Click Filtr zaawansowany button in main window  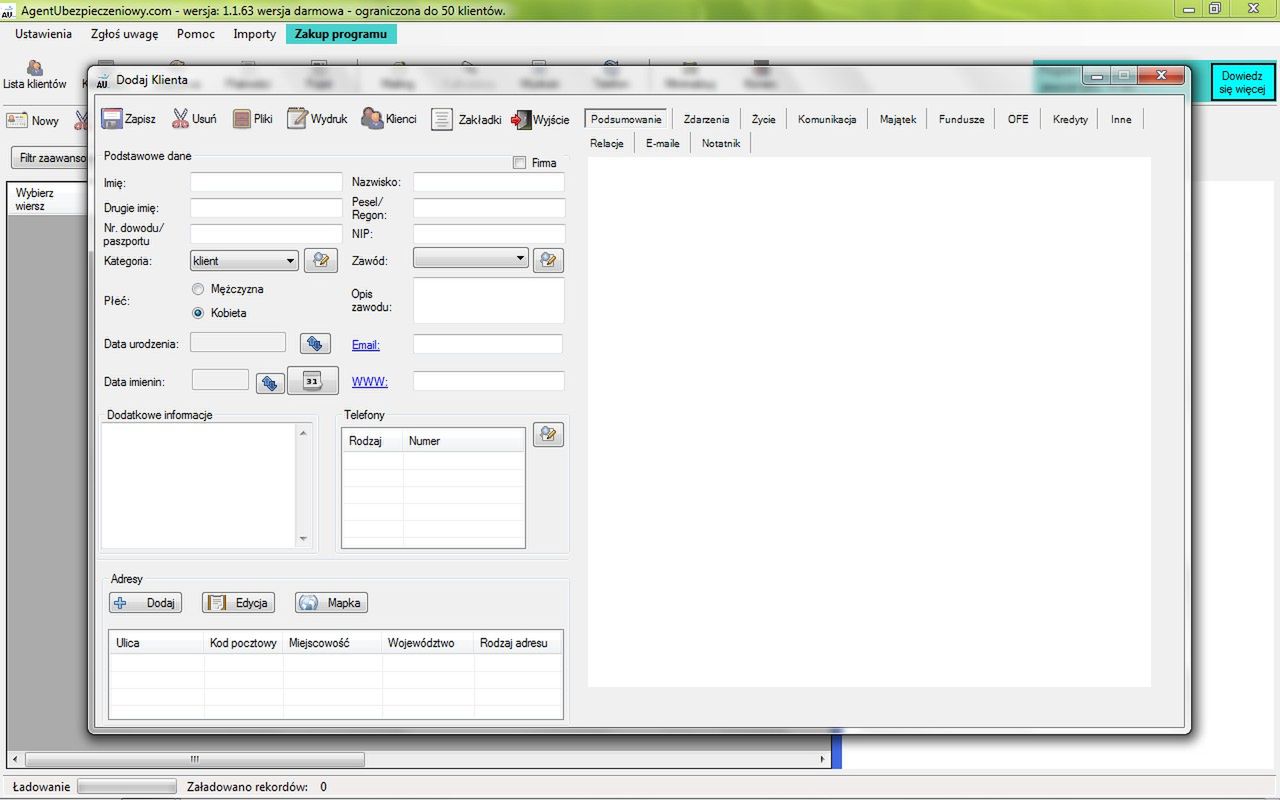click(x=50, y=158)
